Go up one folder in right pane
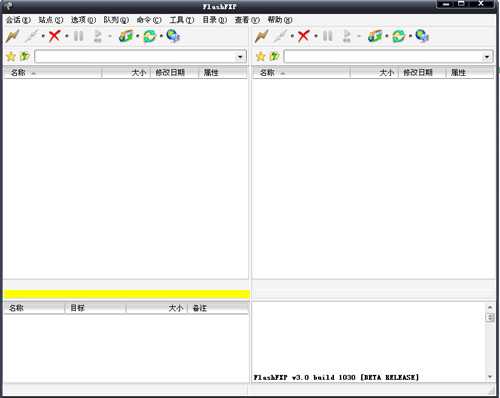Screen dimensions: 500x398 274,57
